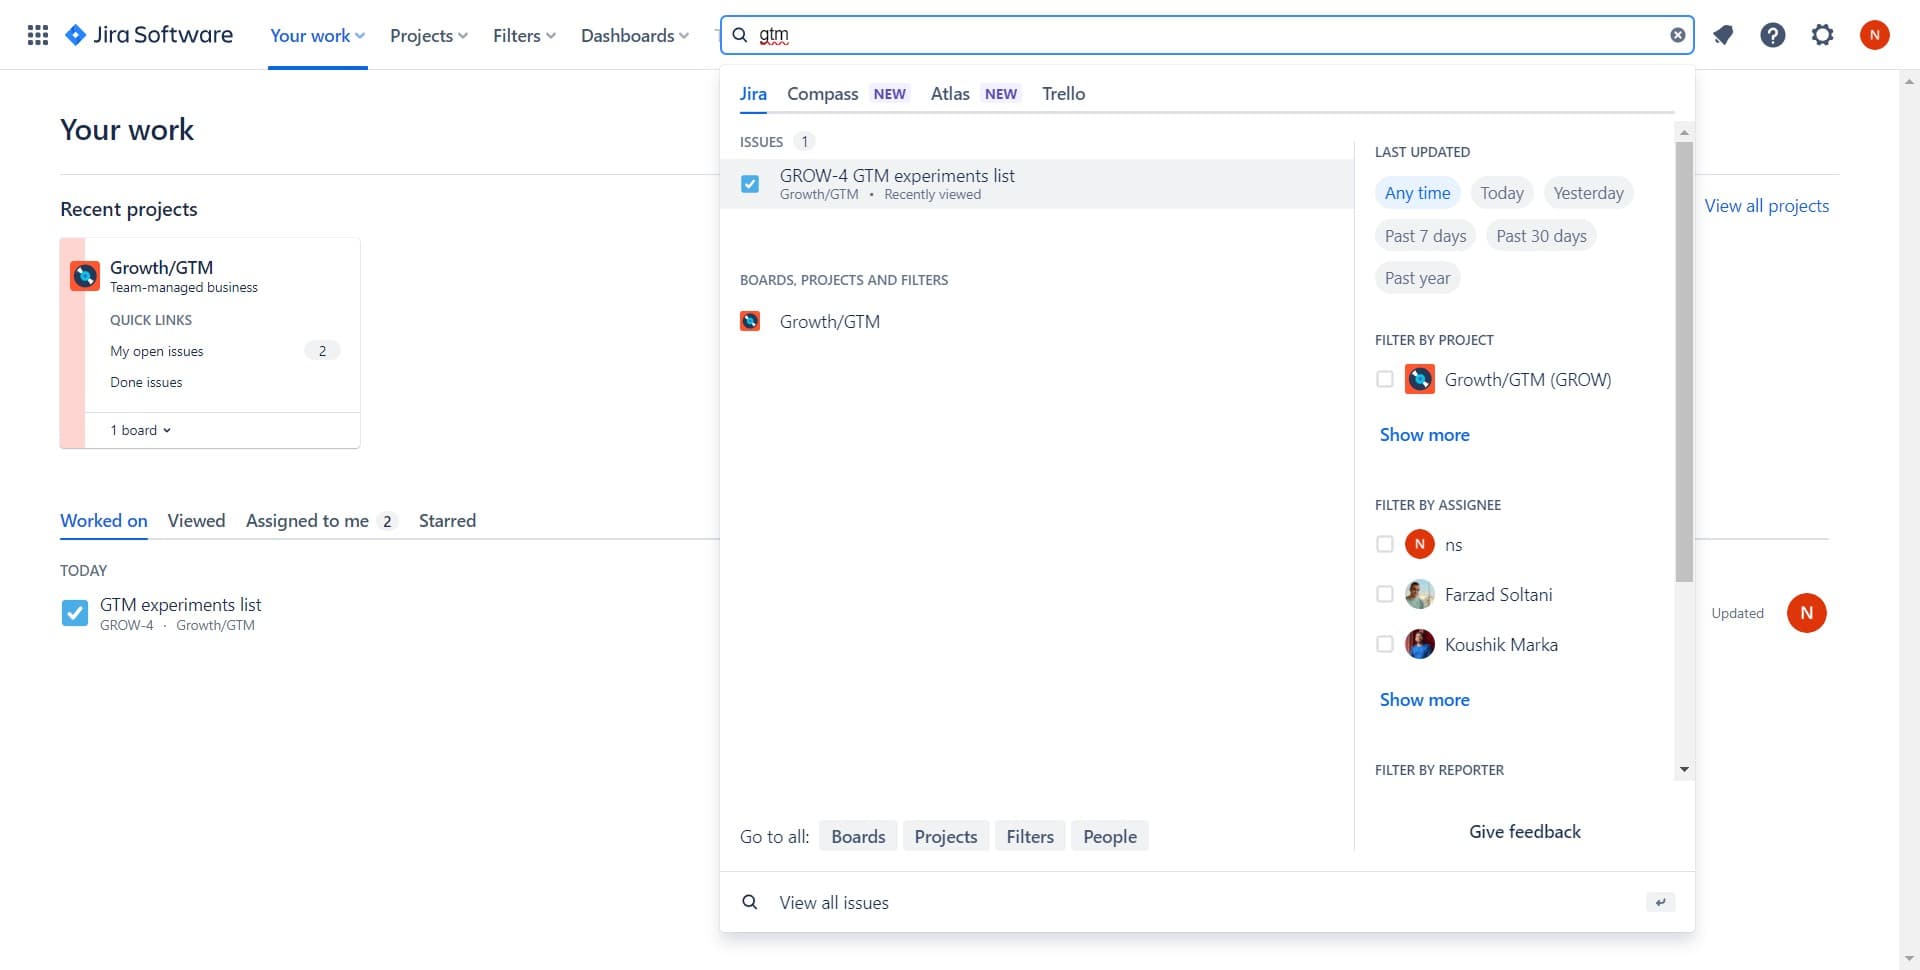Image resolution: width=1920 pixels, height=970 pixels.
Task: Switch to the Compass search tab
Action: [822, 93]
